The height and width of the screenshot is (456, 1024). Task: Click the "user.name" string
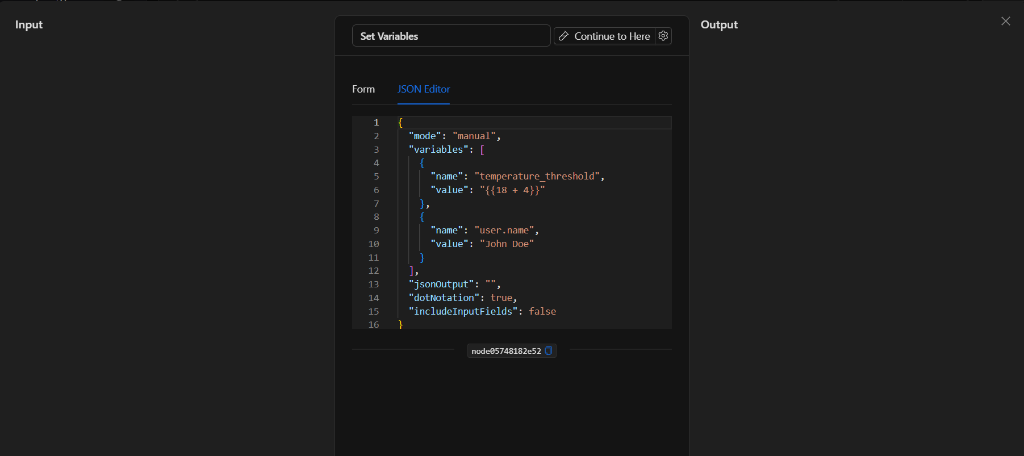click(504, 231)
